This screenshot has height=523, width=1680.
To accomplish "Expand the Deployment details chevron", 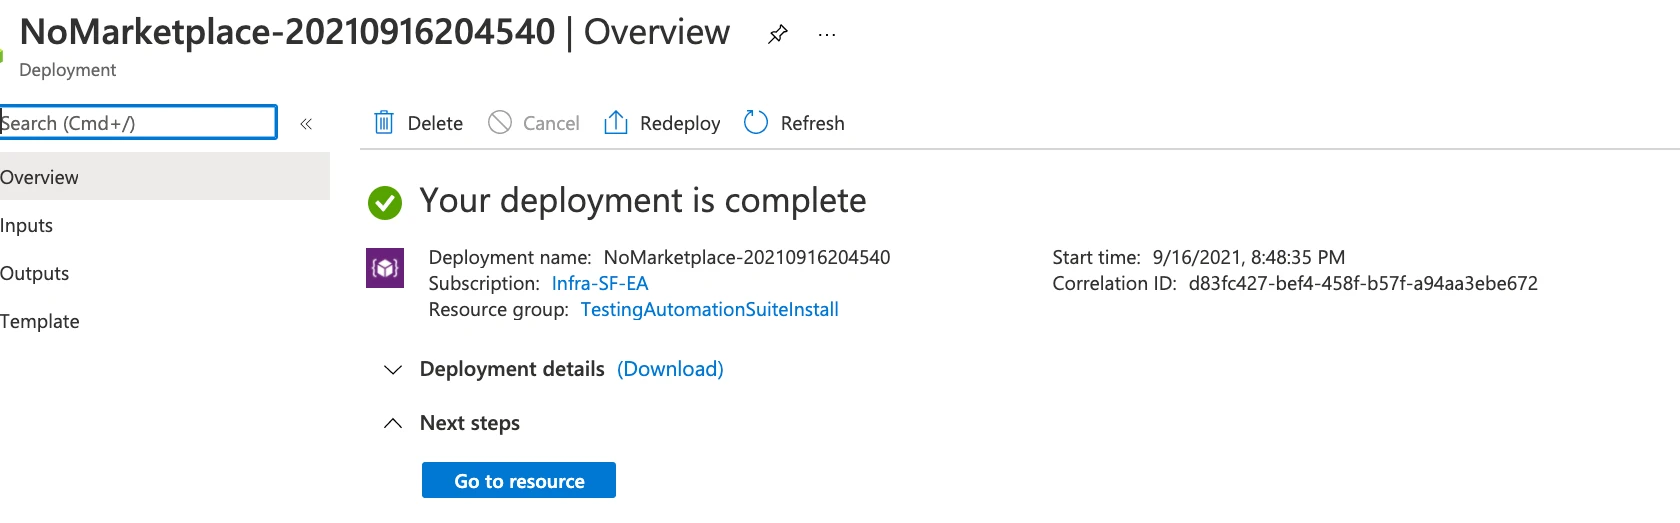I will [x=393, y=370].
